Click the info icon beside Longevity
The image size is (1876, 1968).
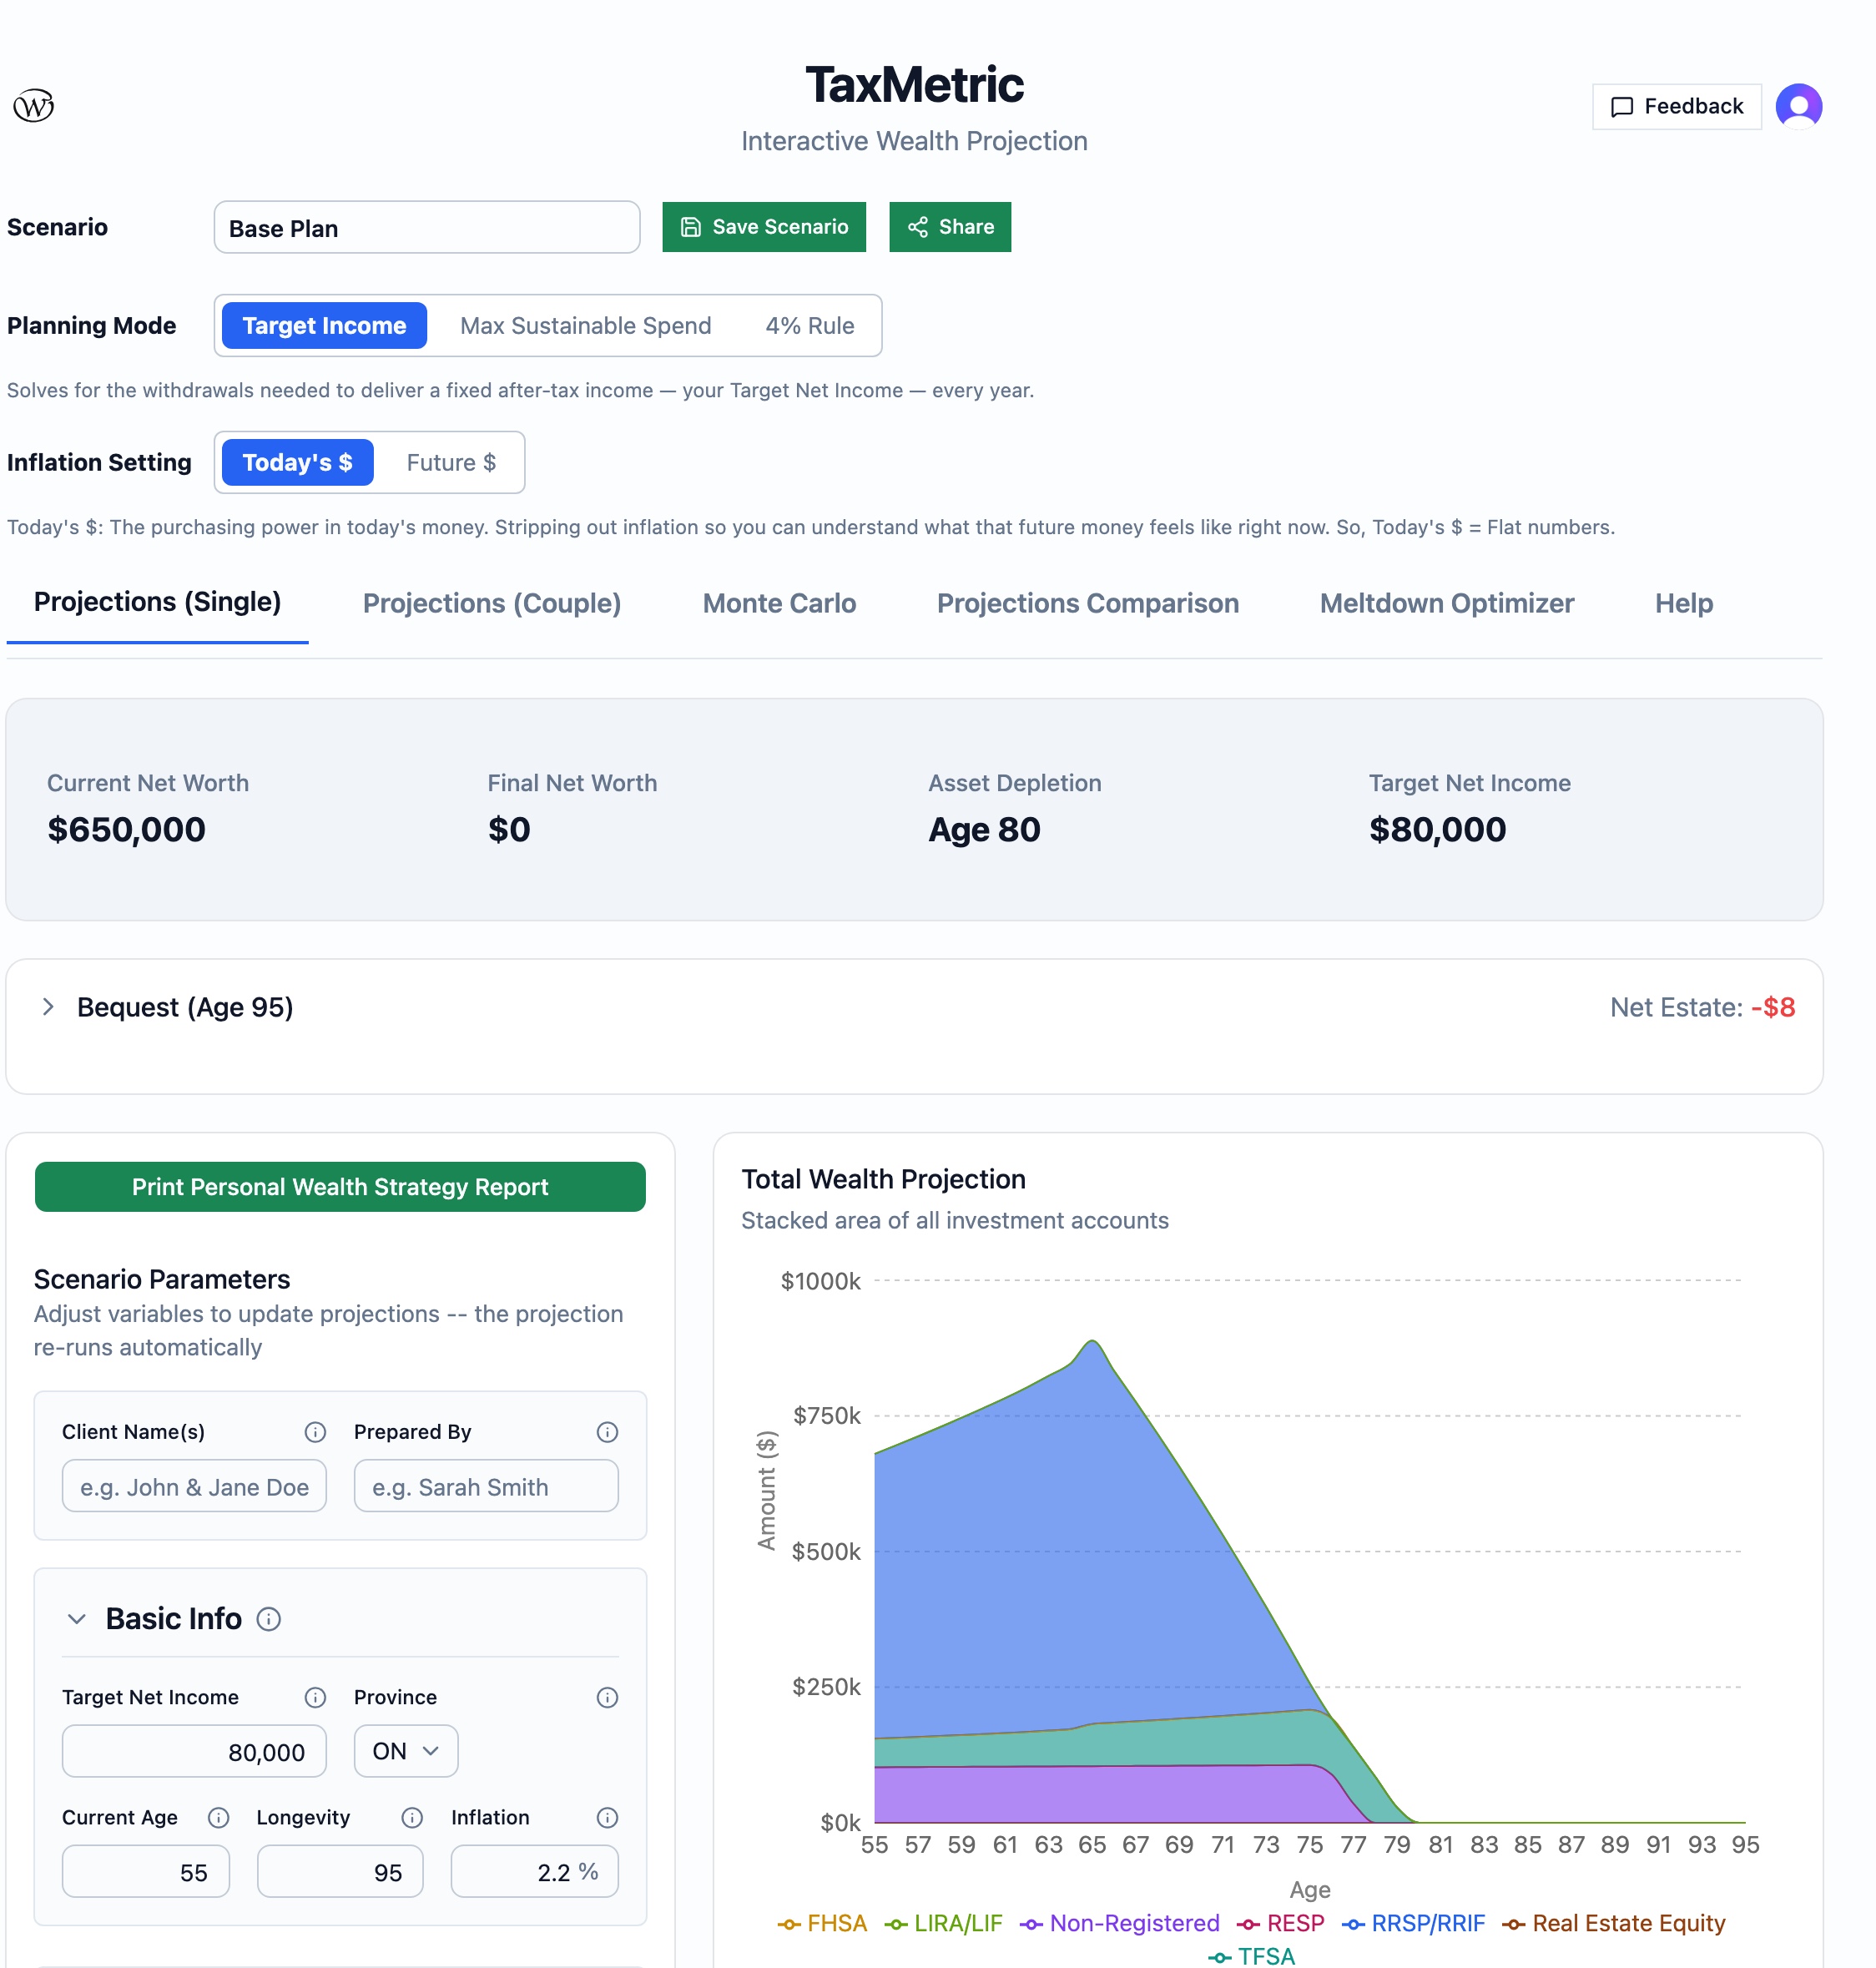click(x=412, y=1817)
